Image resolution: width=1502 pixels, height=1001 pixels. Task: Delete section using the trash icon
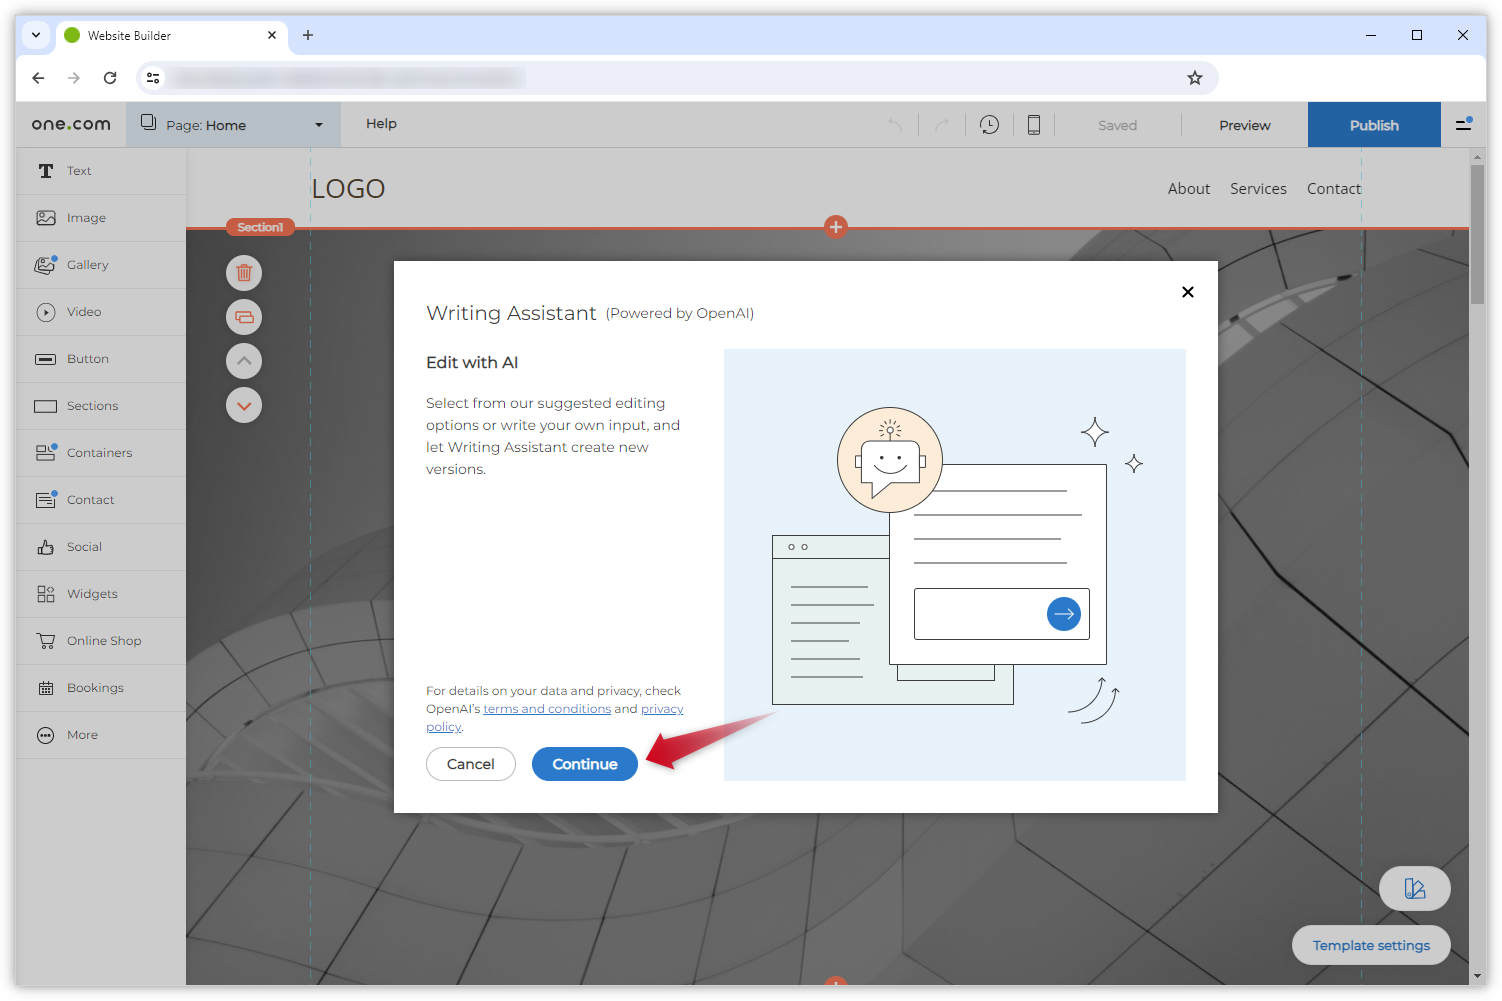[244, 273]
